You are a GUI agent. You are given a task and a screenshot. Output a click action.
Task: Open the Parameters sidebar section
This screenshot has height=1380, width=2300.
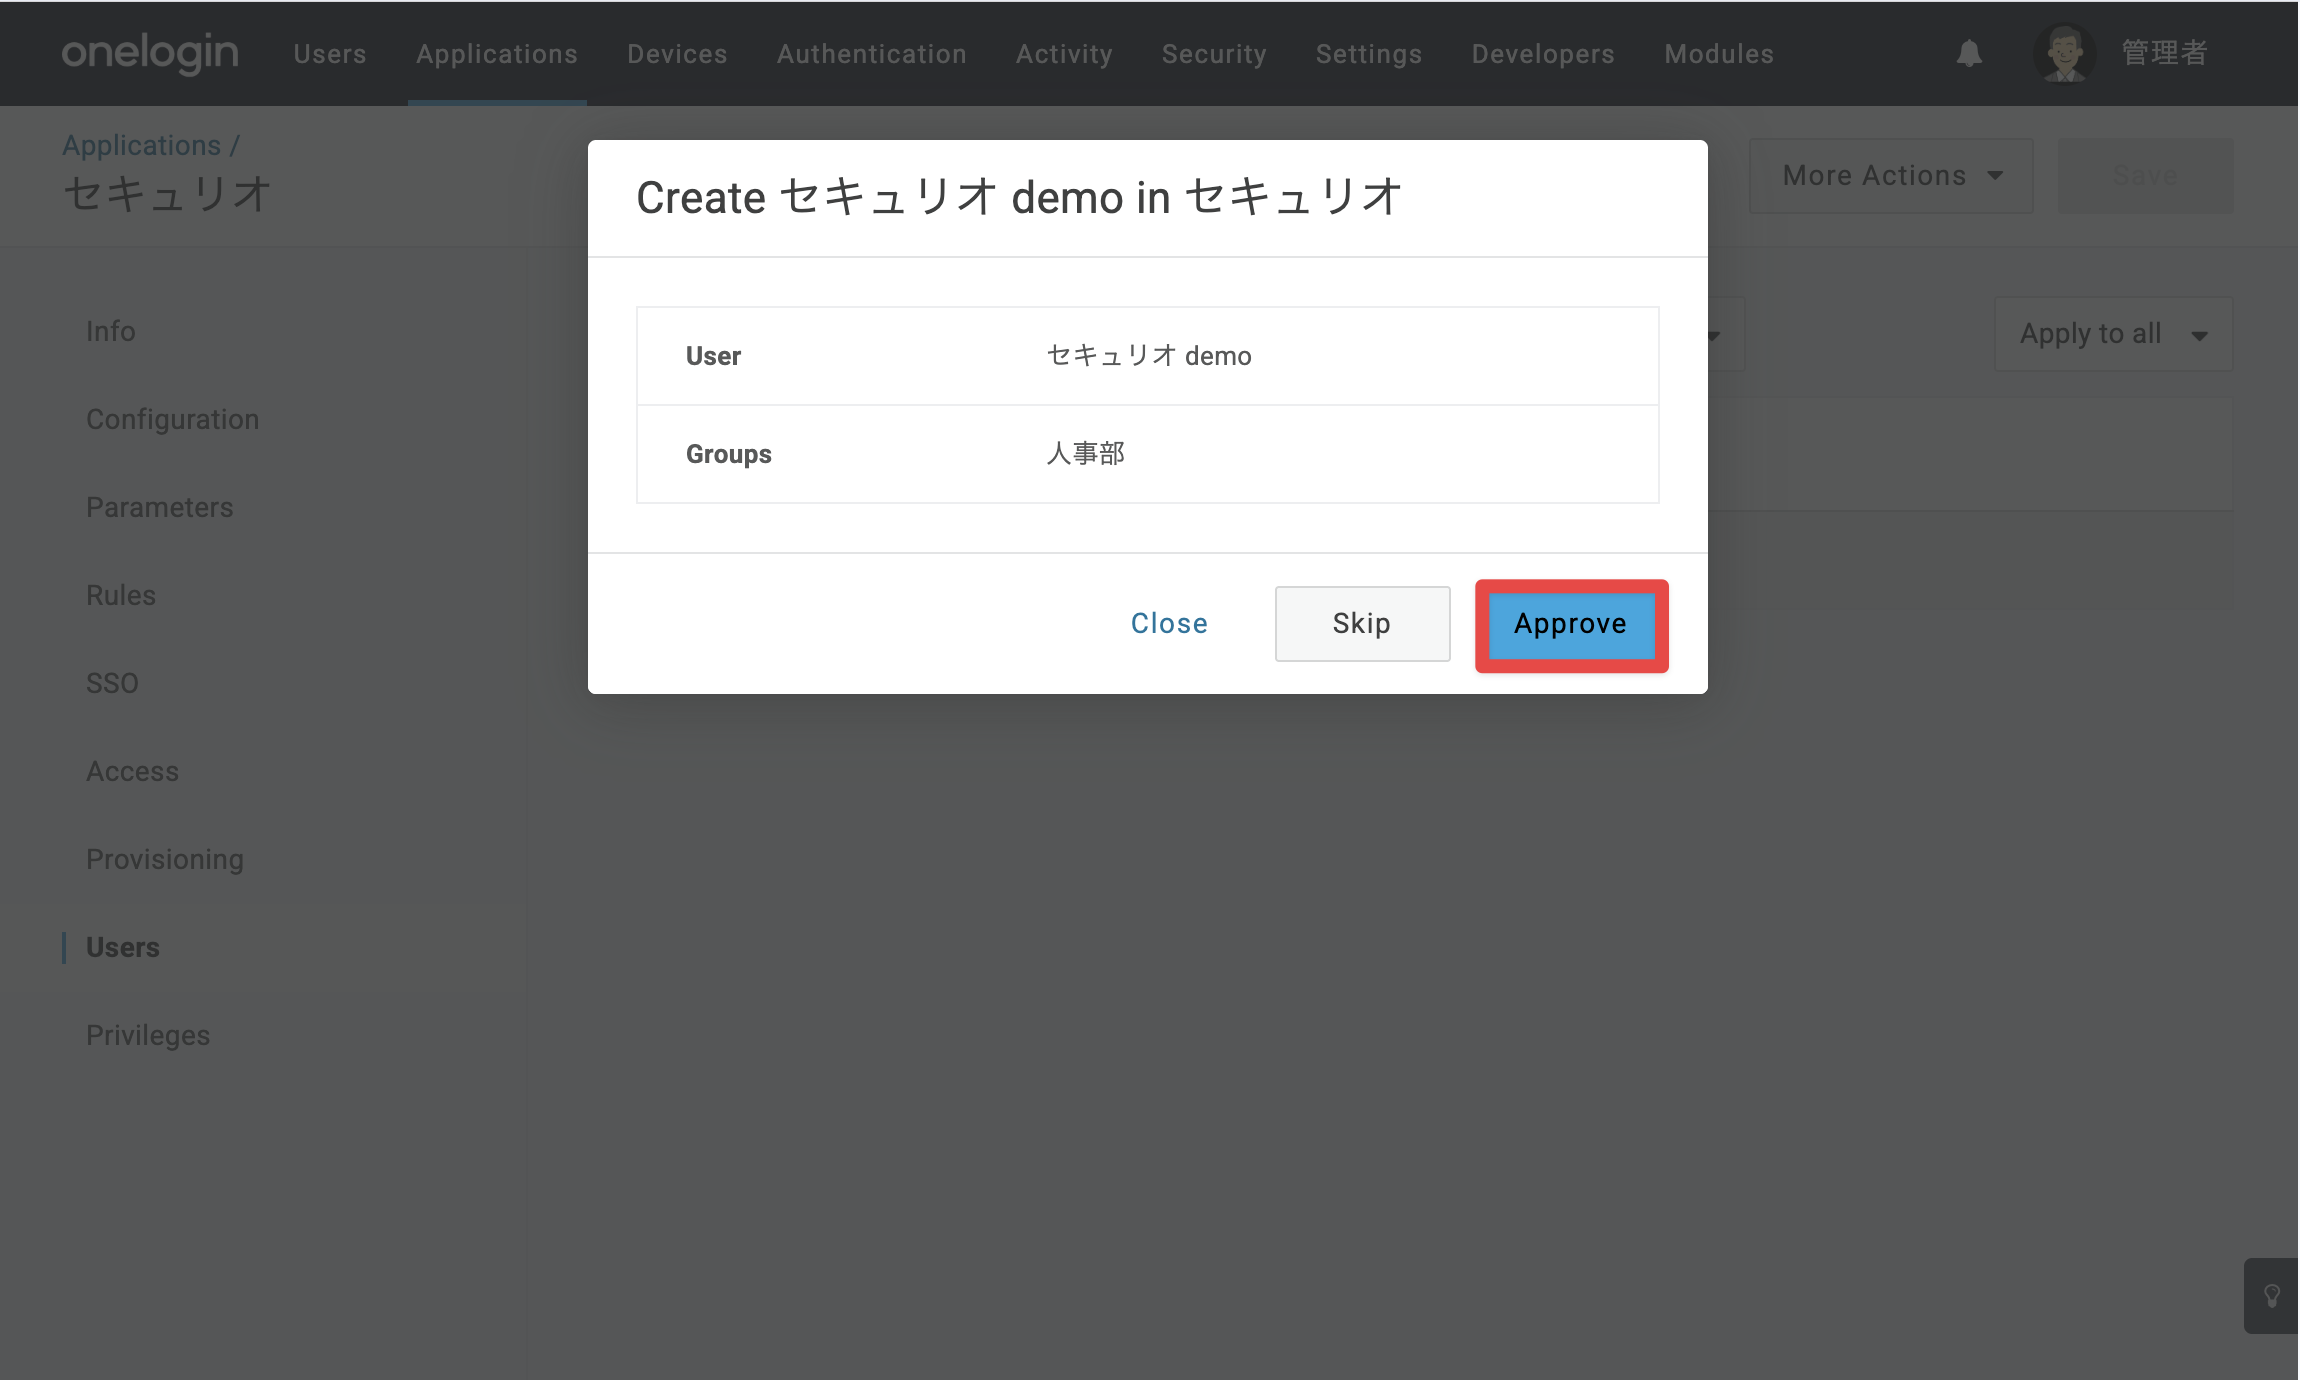[160, 508]
